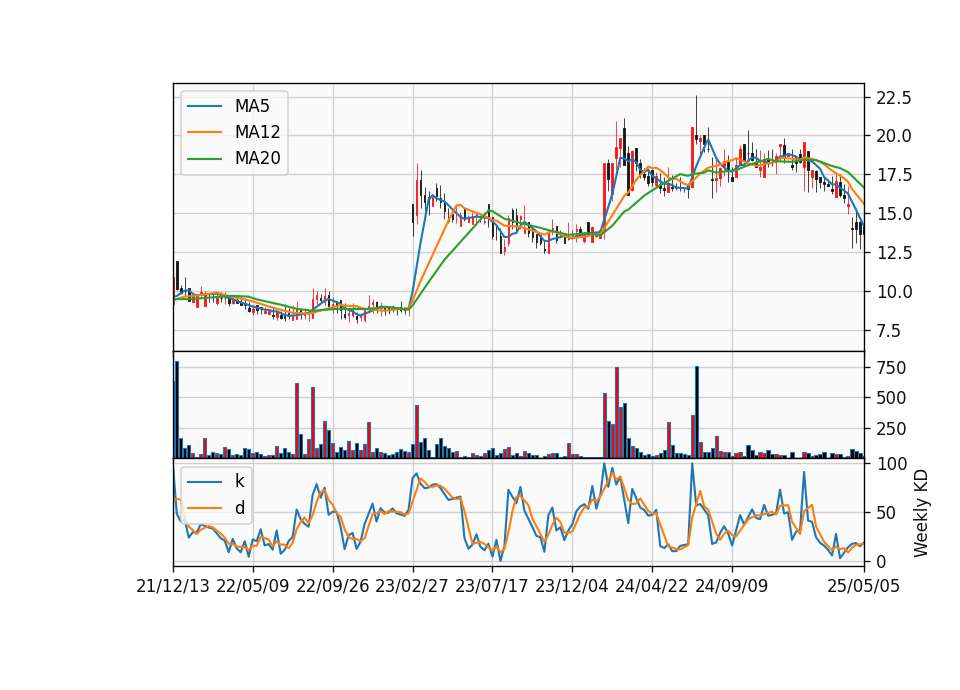960x690 pixels.
Task: Click the blue MA5 legend line sample
Action: pyautogui.click(x=204, y=106)
